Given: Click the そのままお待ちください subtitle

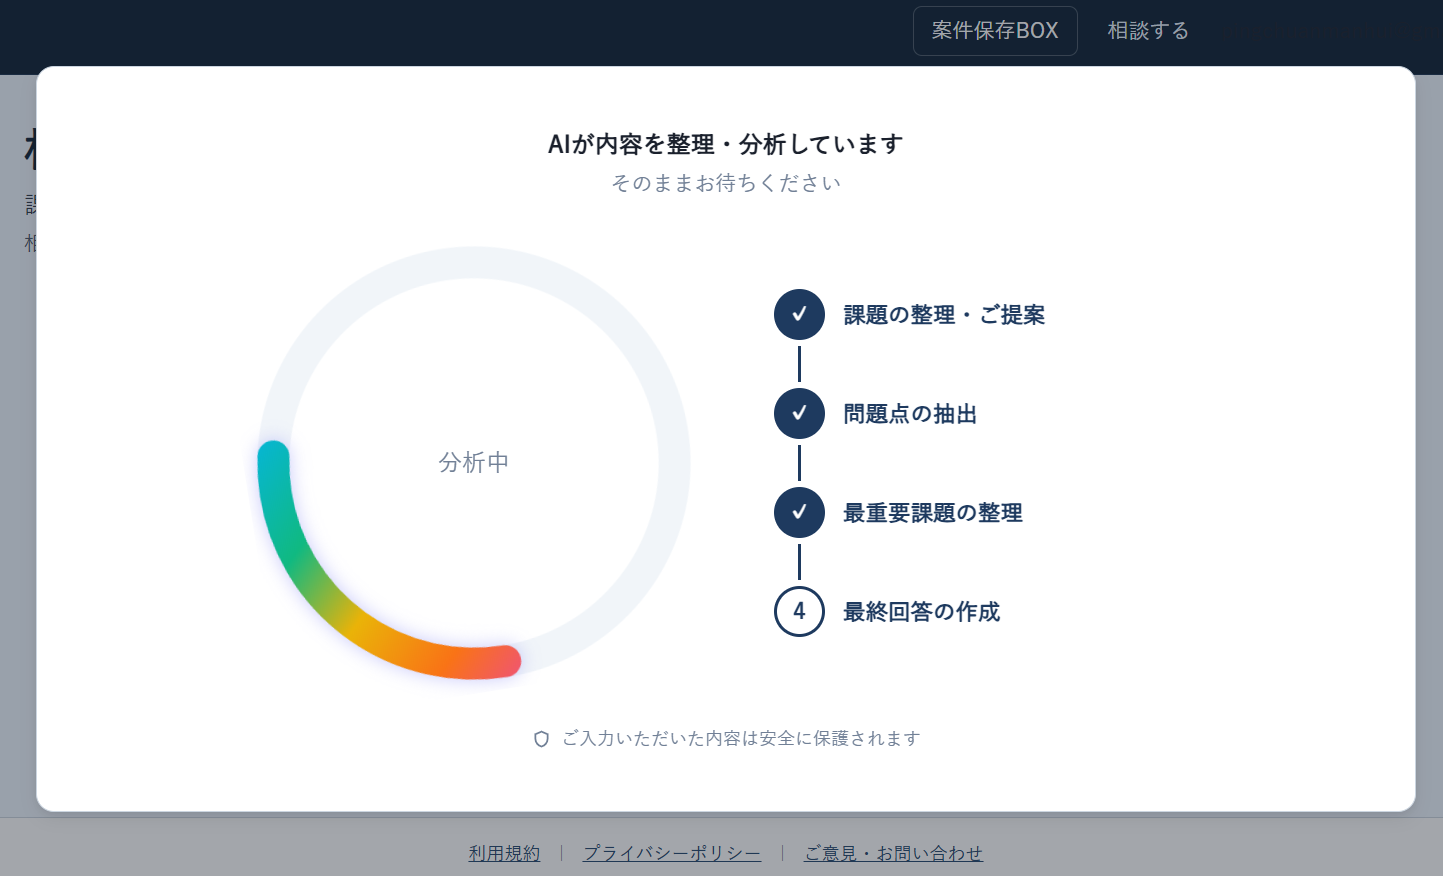Looking at the screenshot, I should pyautogui.click(x=726, y=183).
